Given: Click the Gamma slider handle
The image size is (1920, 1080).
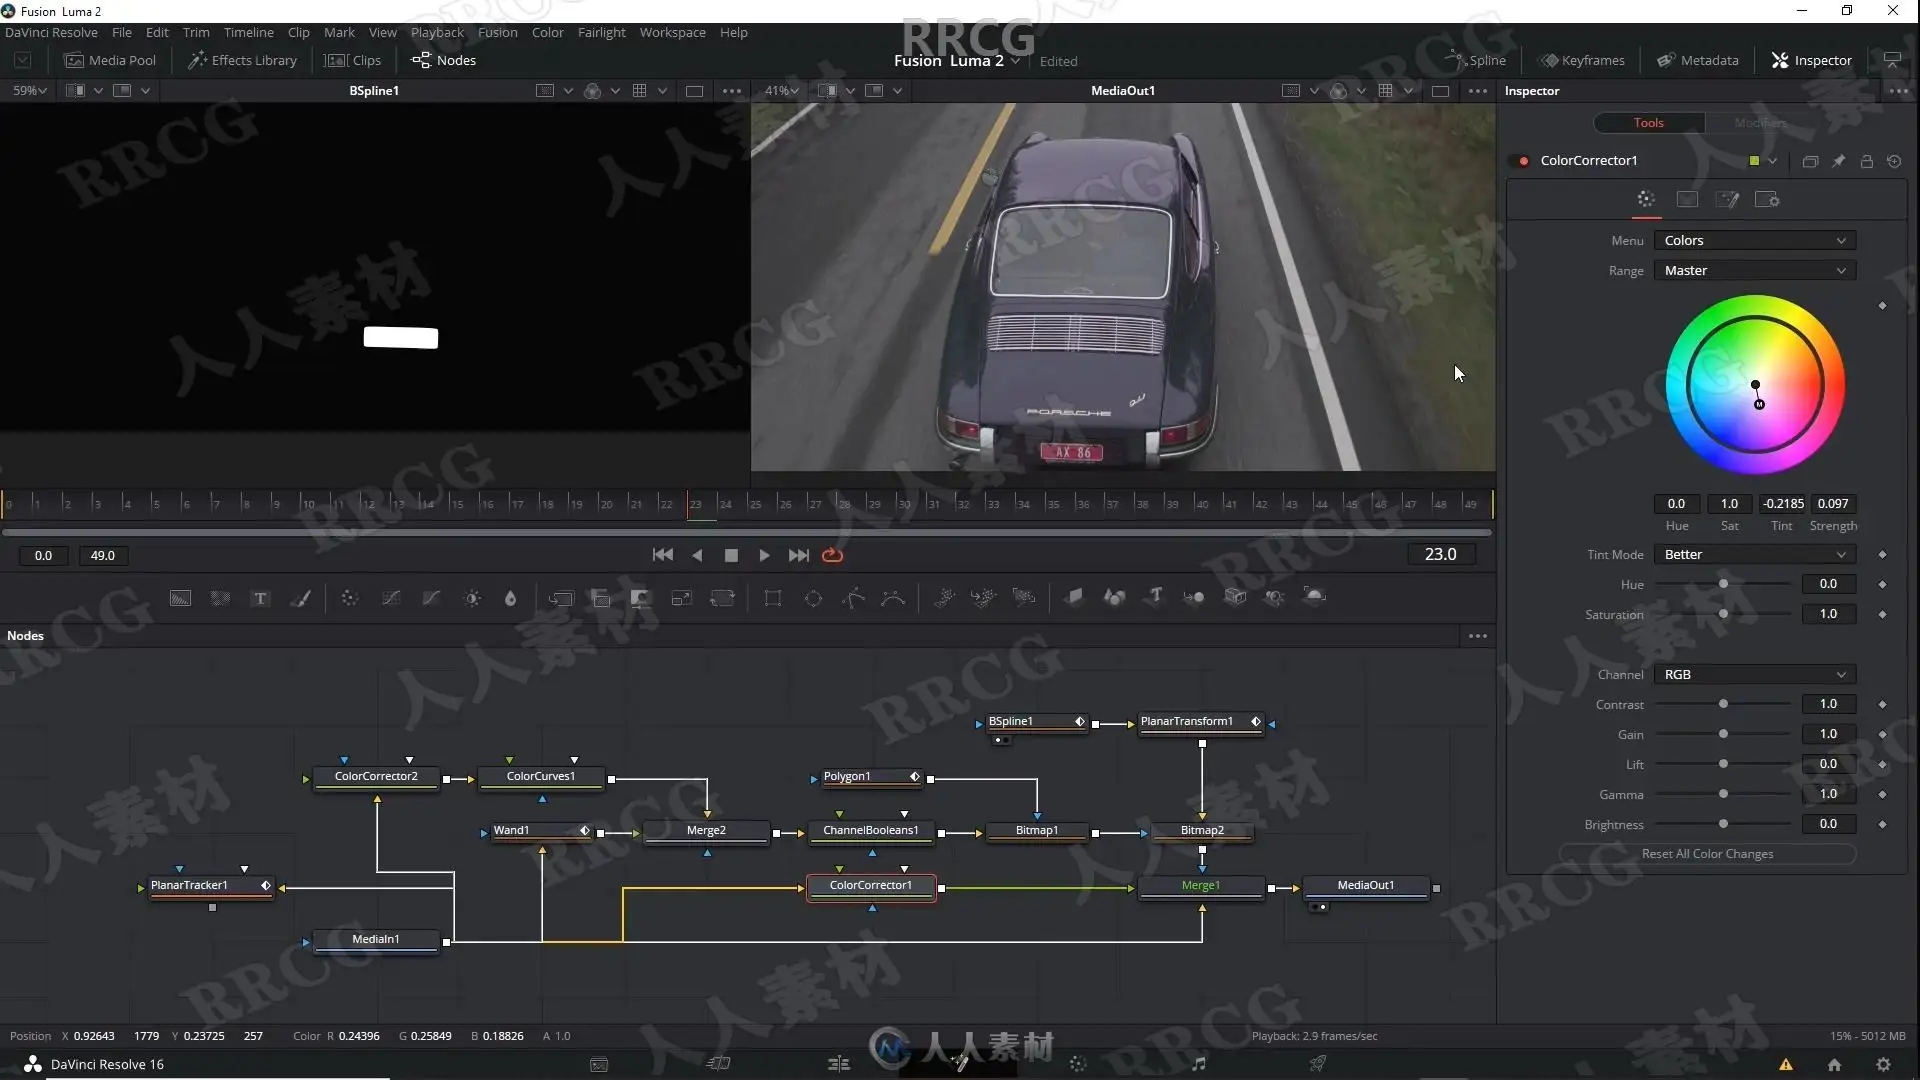Looking at the screenshot, I should (x=1723, y=794).
